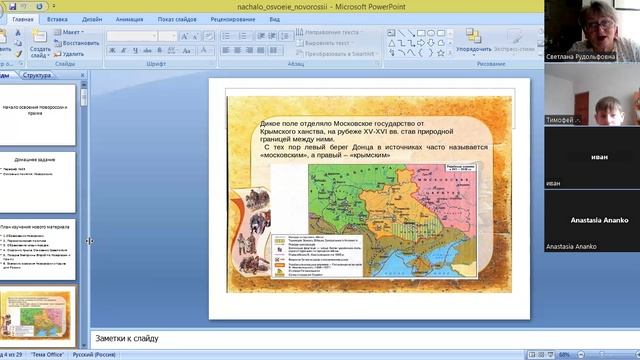Select the right arrow shape

tap(421, 43)
